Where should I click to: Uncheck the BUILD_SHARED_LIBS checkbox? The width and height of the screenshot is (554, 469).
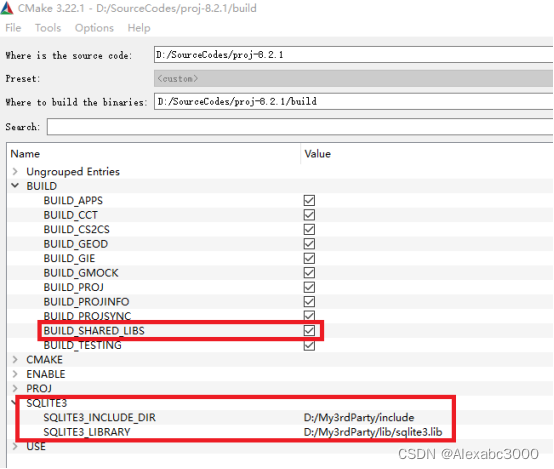click(309, 331)
